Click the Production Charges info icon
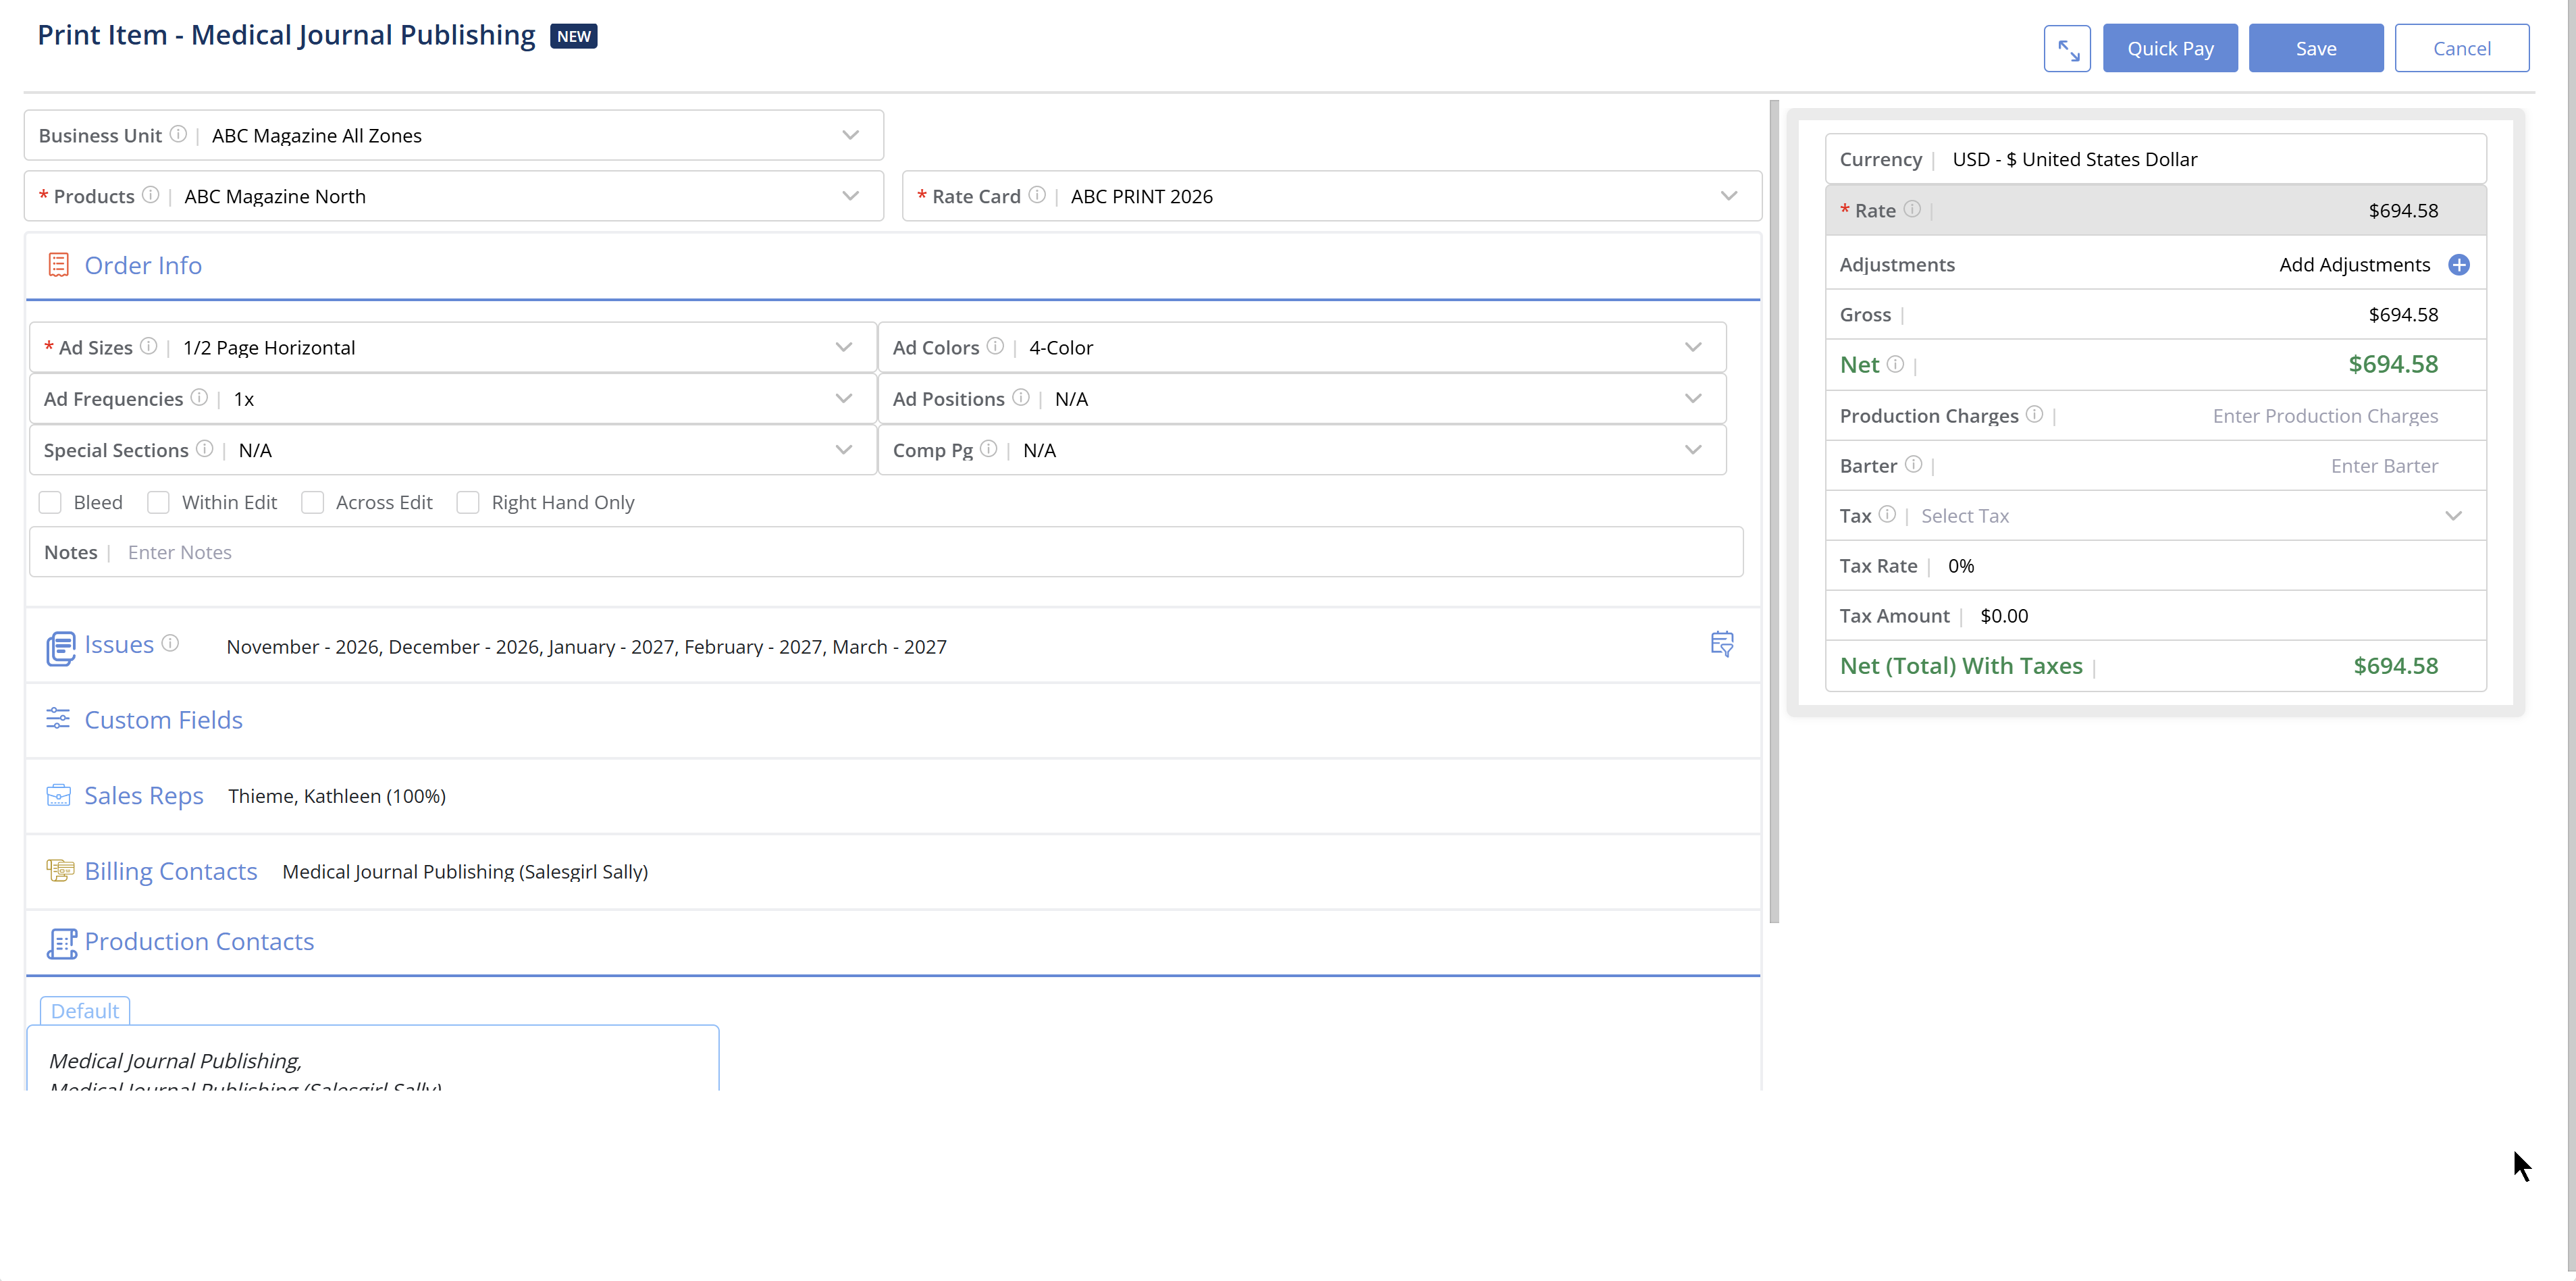 [2034, 414]
